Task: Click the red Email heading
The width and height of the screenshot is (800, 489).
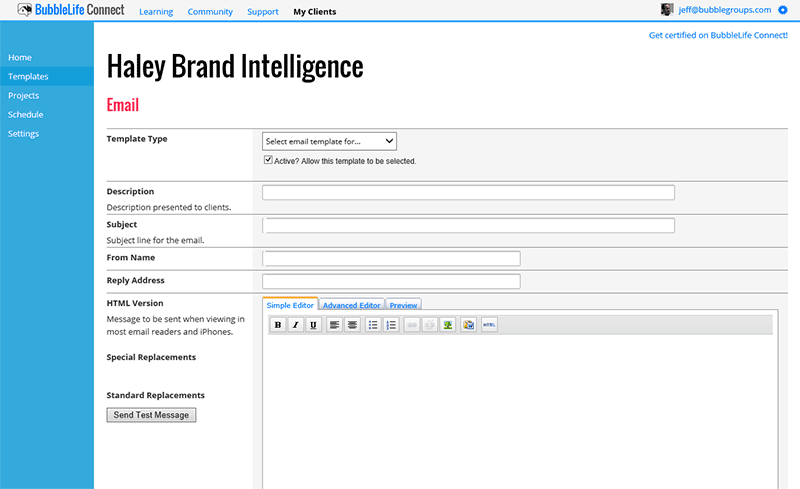Action: click(122, 105)
